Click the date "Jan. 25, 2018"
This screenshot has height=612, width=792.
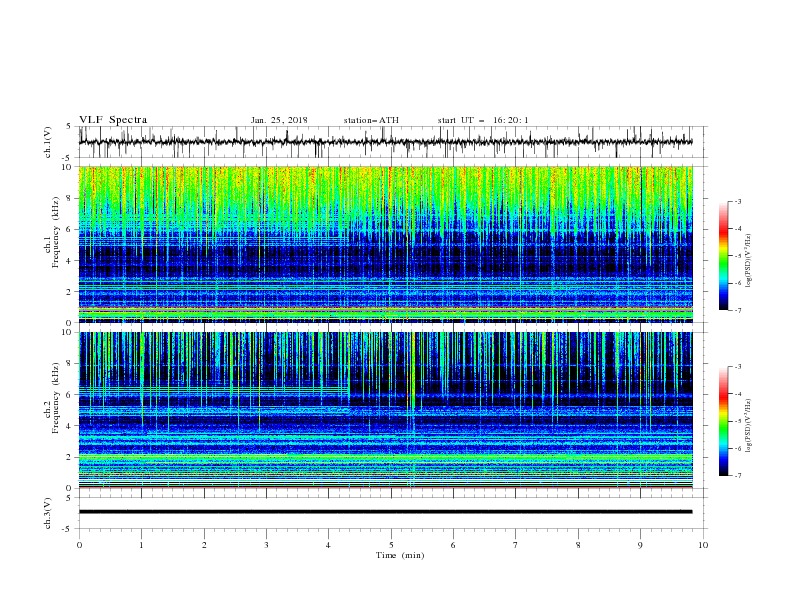click(x=279, y=120)
